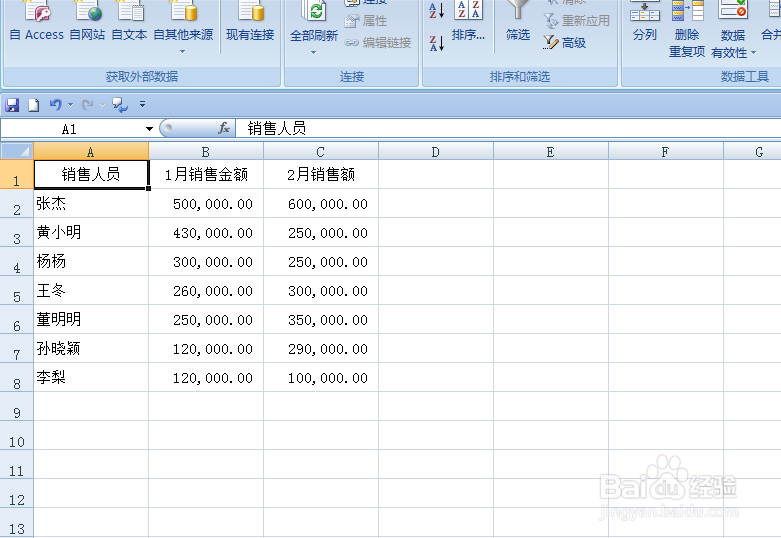Screen dimensions: 781x538
Task: Select row 1 header
Action: click(x=16, y=174)
